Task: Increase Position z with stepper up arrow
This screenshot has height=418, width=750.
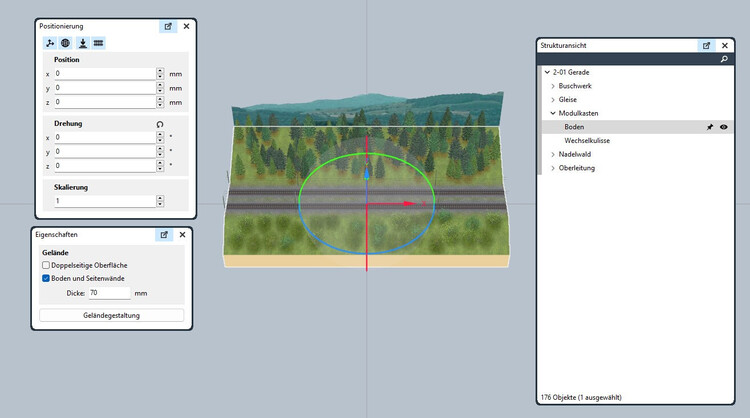Action: tap(160, 99)
